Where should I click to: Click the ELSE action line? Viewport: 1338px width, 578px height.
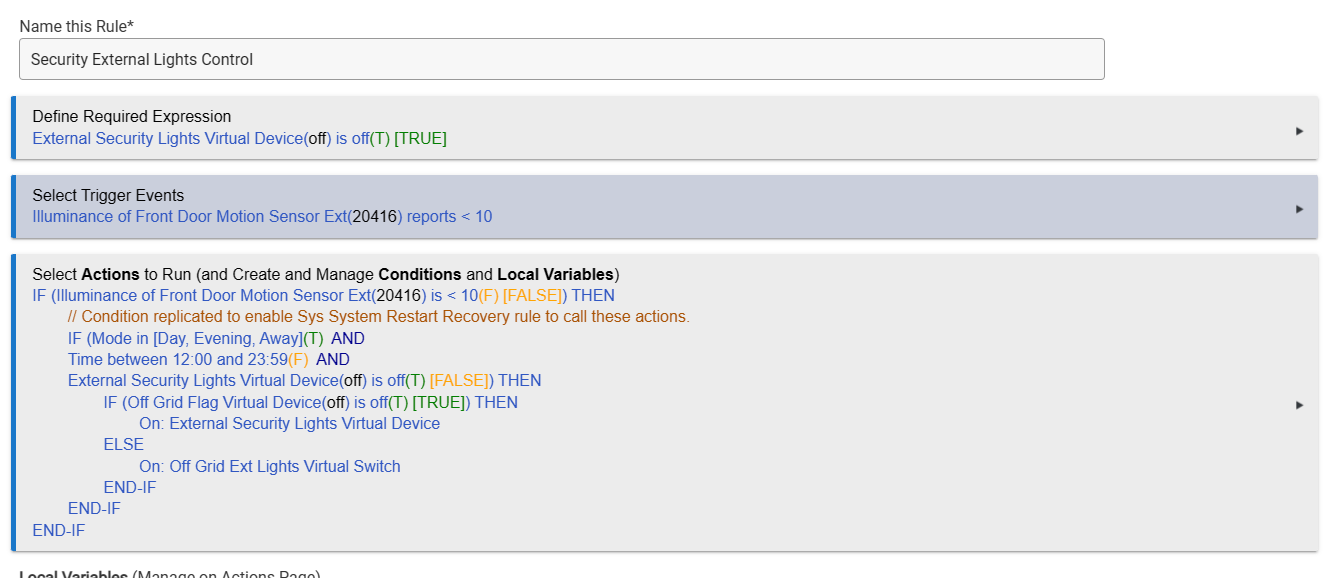coord(124,445)
